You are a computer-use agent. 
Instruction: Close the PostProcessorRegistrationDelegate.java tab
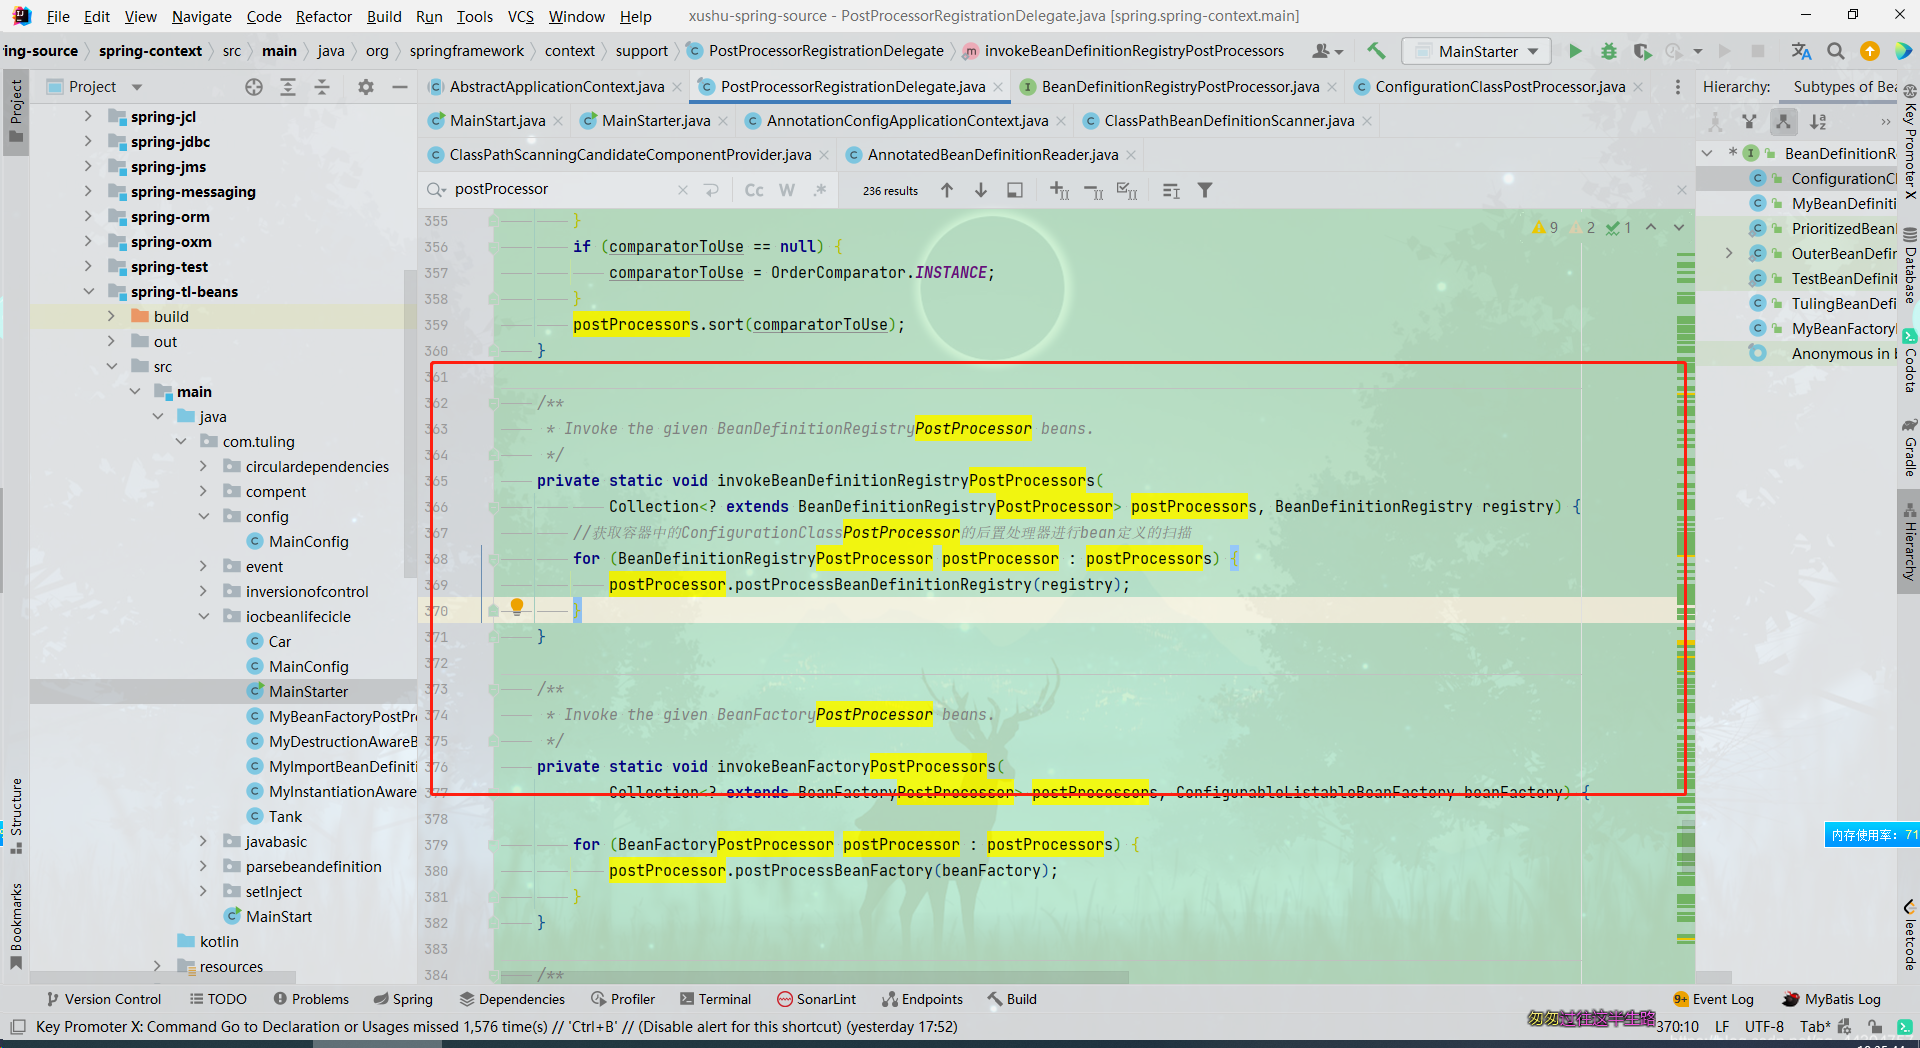pos(998,88)
